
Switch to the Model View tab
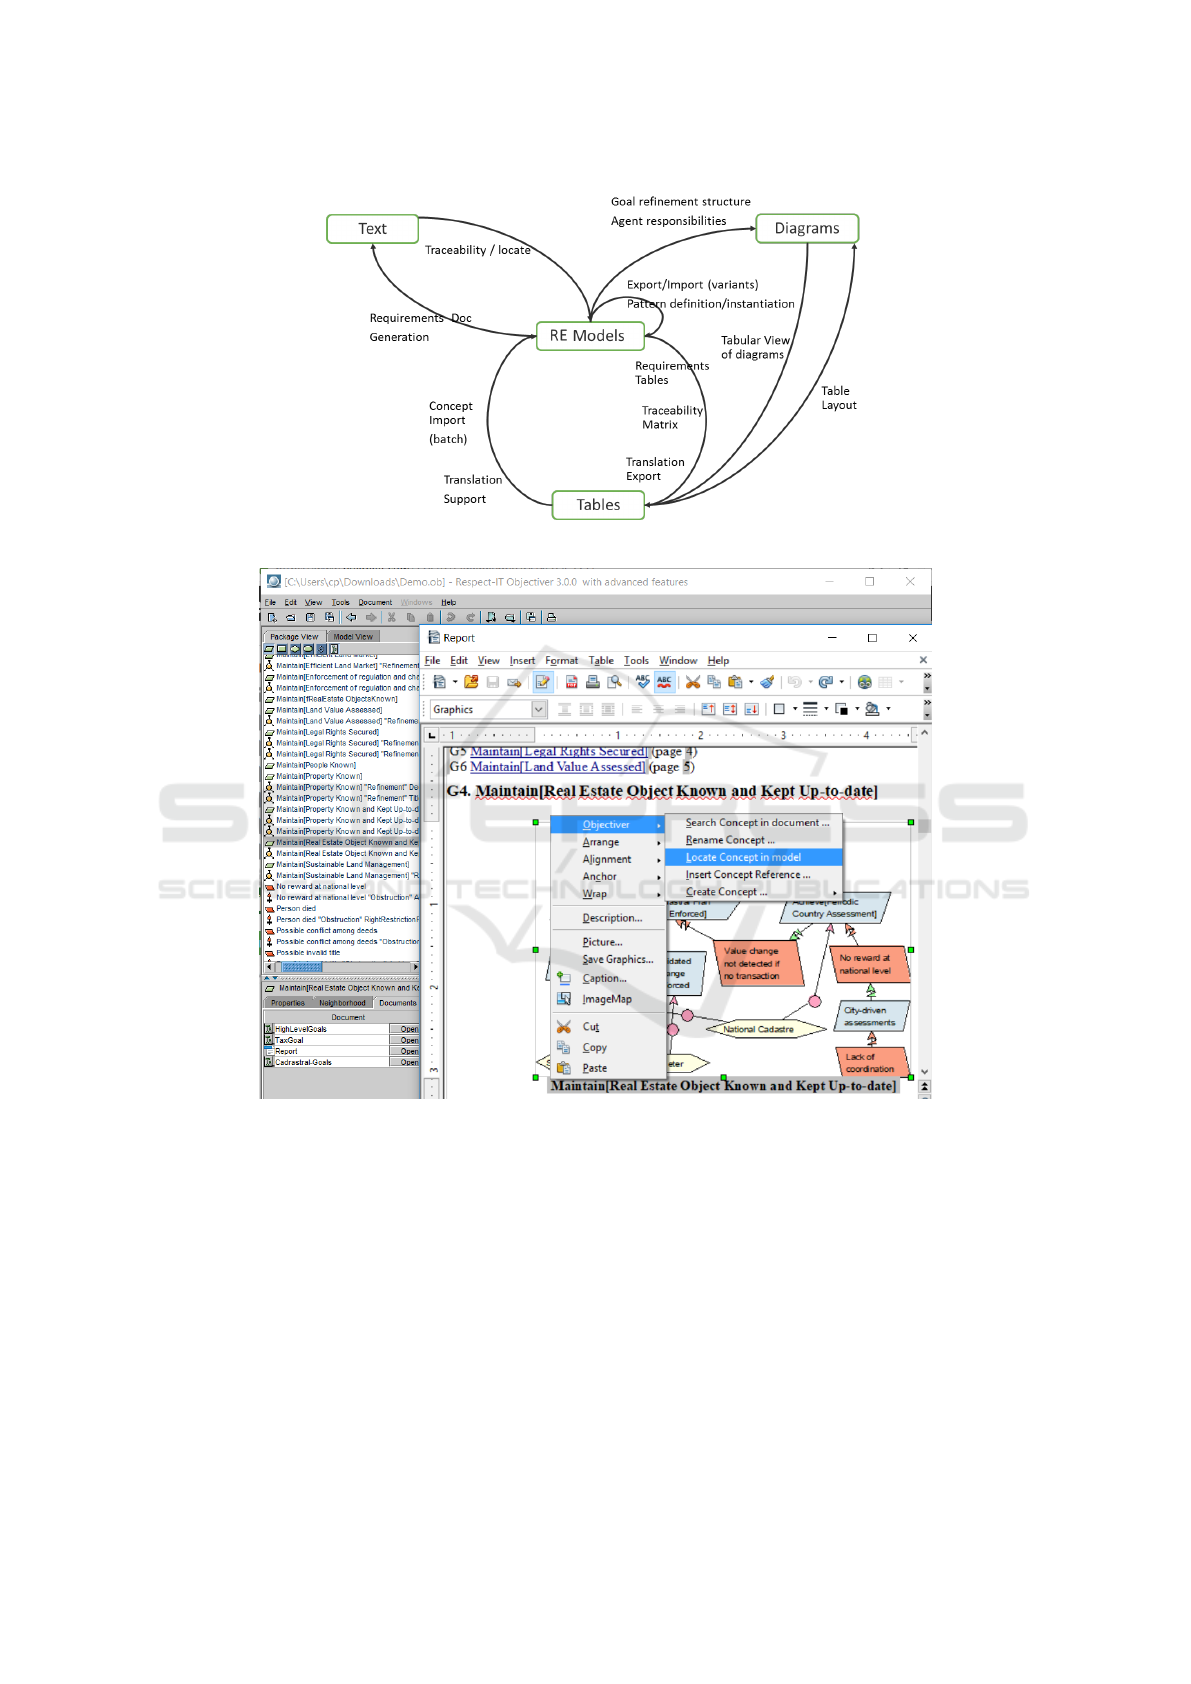[353, 636]
